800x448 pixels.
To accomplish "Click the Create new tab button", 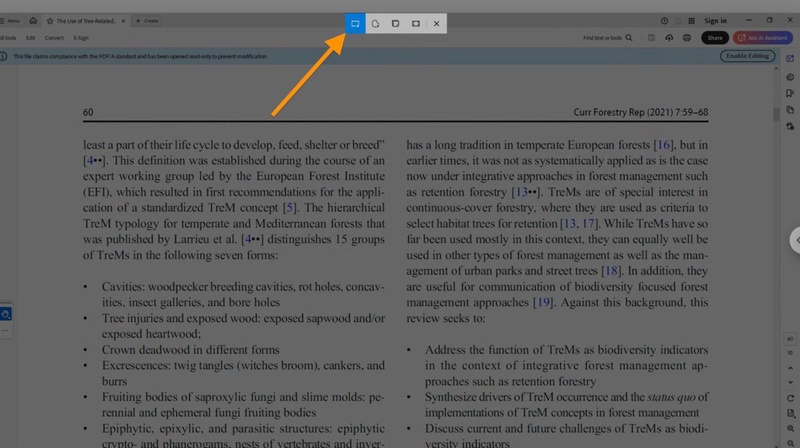I will (147, 20).
